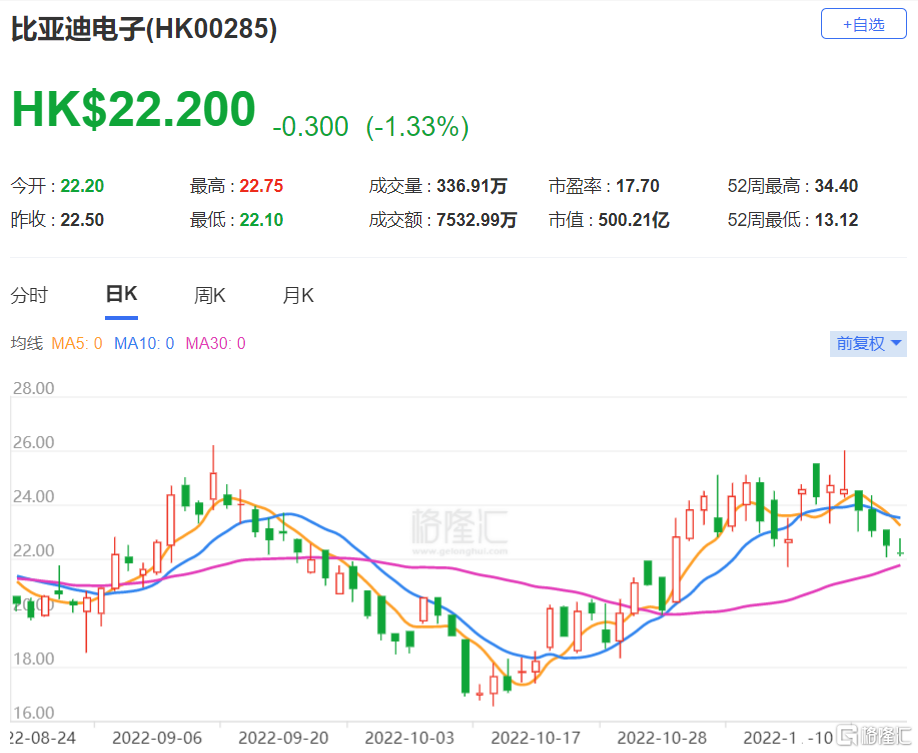
Task: Open the 周K weekly chart tab
Action: (210, 295)
